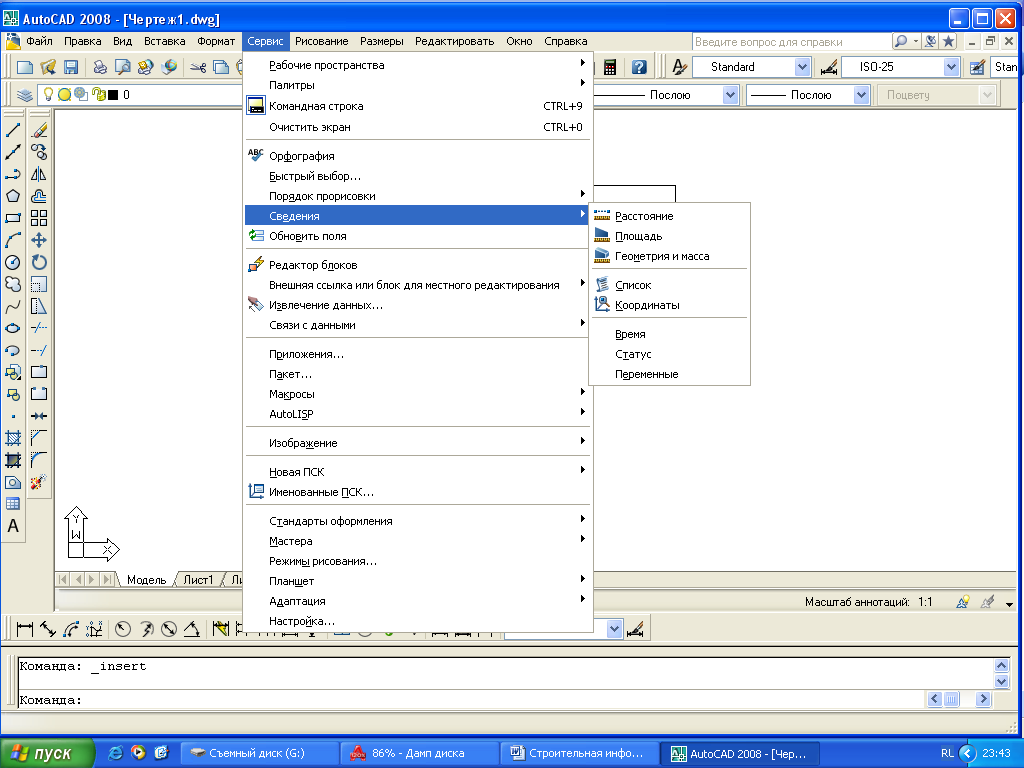
Task: Open the Файл menu
Action: [x=39, y=41]
